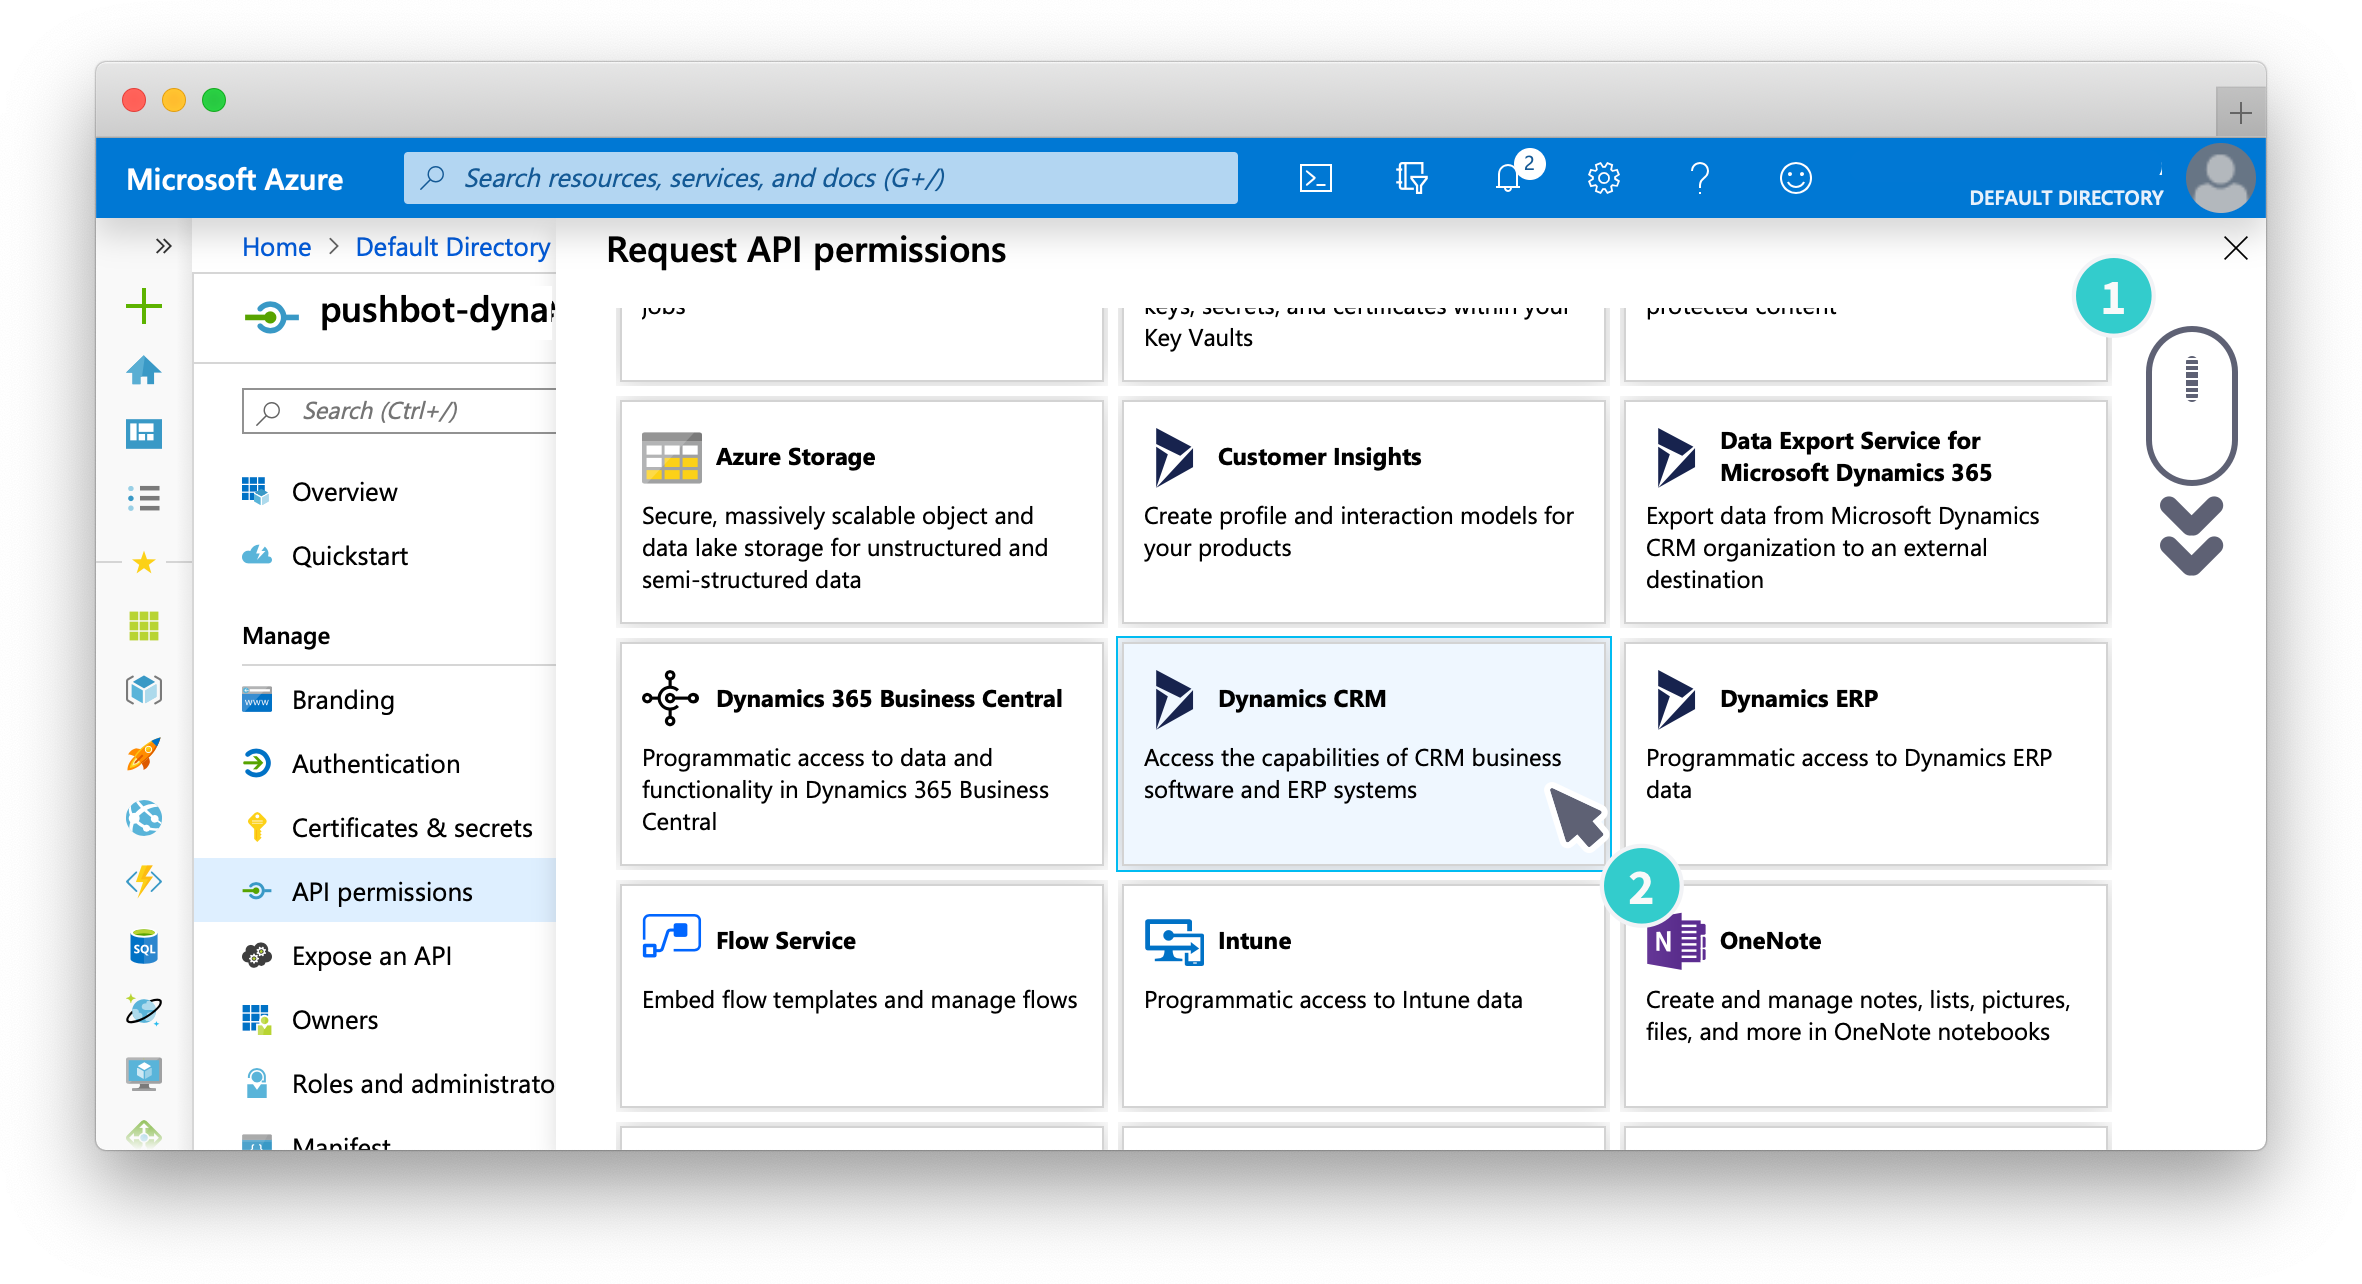2362x1284 pixels.
Task: Select Dynamics 365 Business Central card
Action: click(x=861, y=754)
